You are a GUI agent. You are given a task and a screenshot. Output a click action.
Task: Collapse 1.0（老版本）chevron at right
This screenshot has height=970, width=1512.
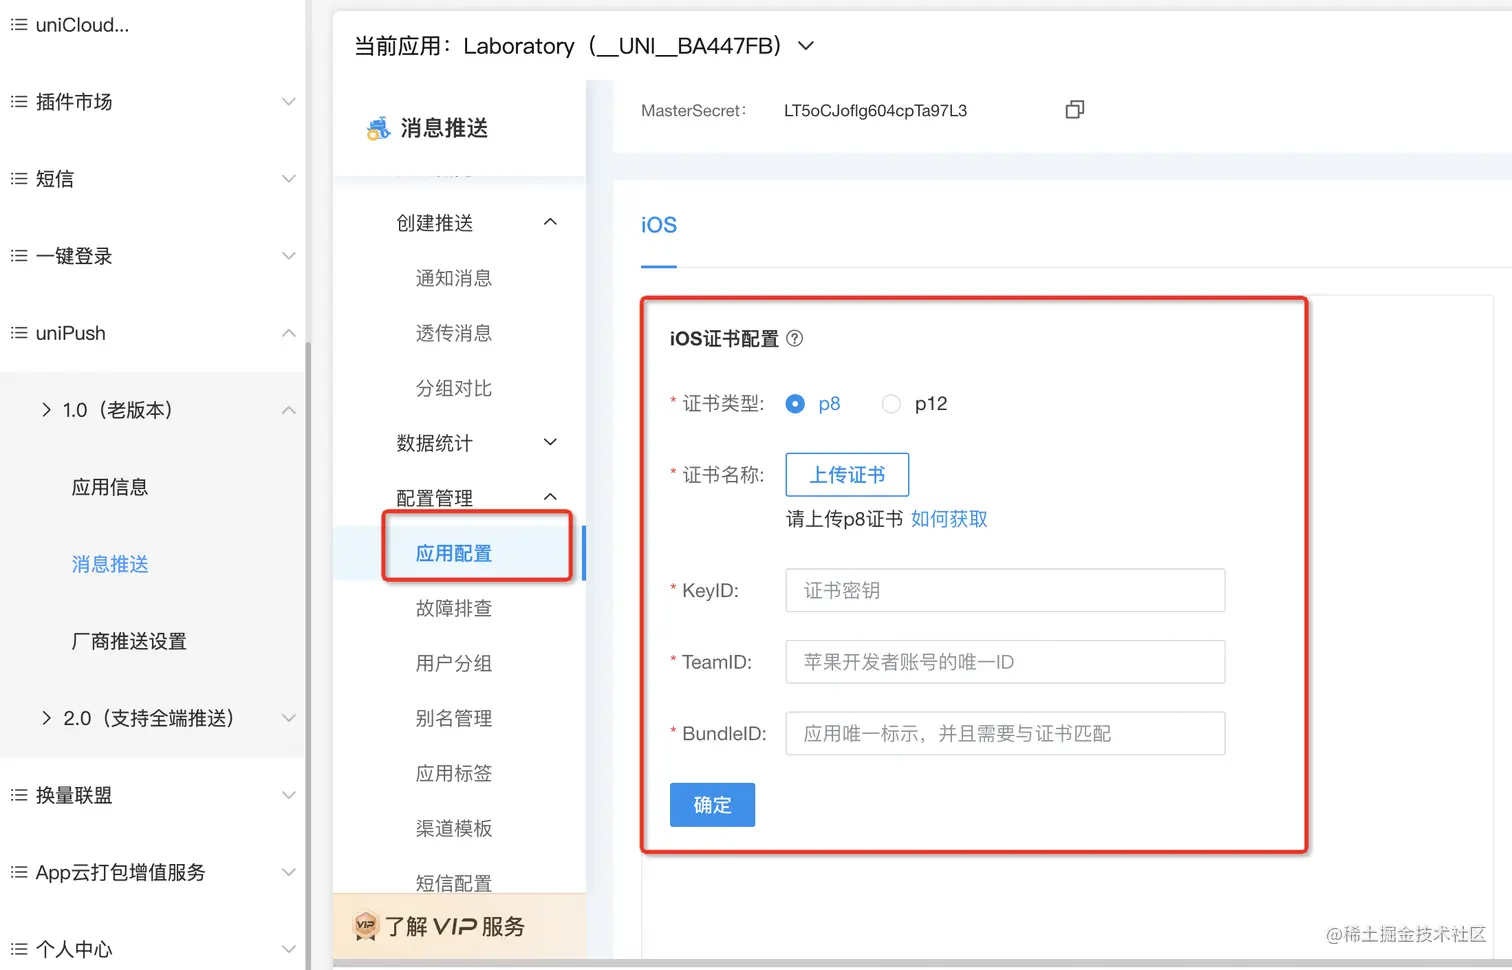tap(289, 410)
